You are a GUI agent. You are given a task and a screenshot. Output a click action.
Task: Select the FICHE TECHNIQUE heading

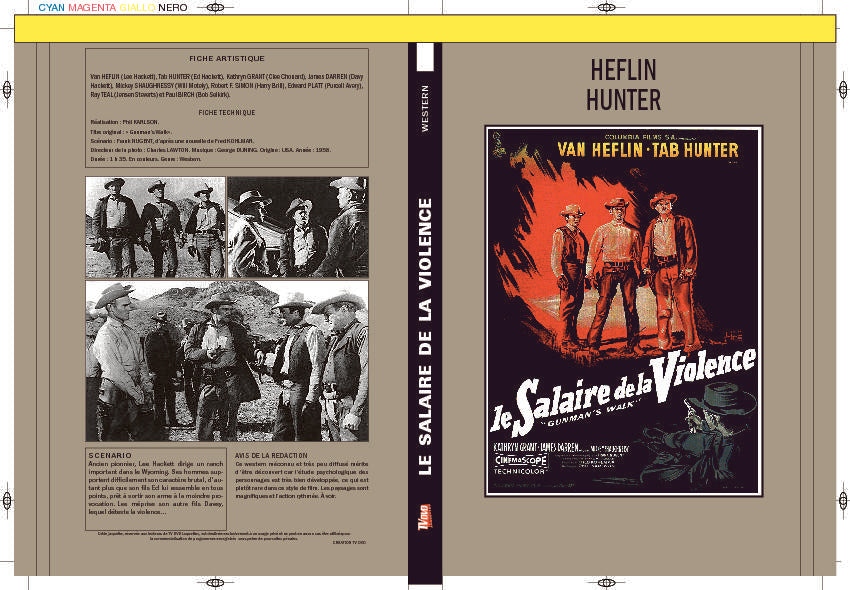[227, 113]
